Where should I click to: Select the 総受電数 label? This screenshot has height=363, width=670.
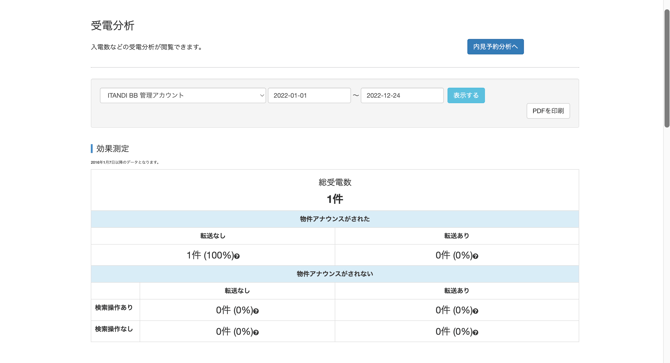click(x=335, y=182)
